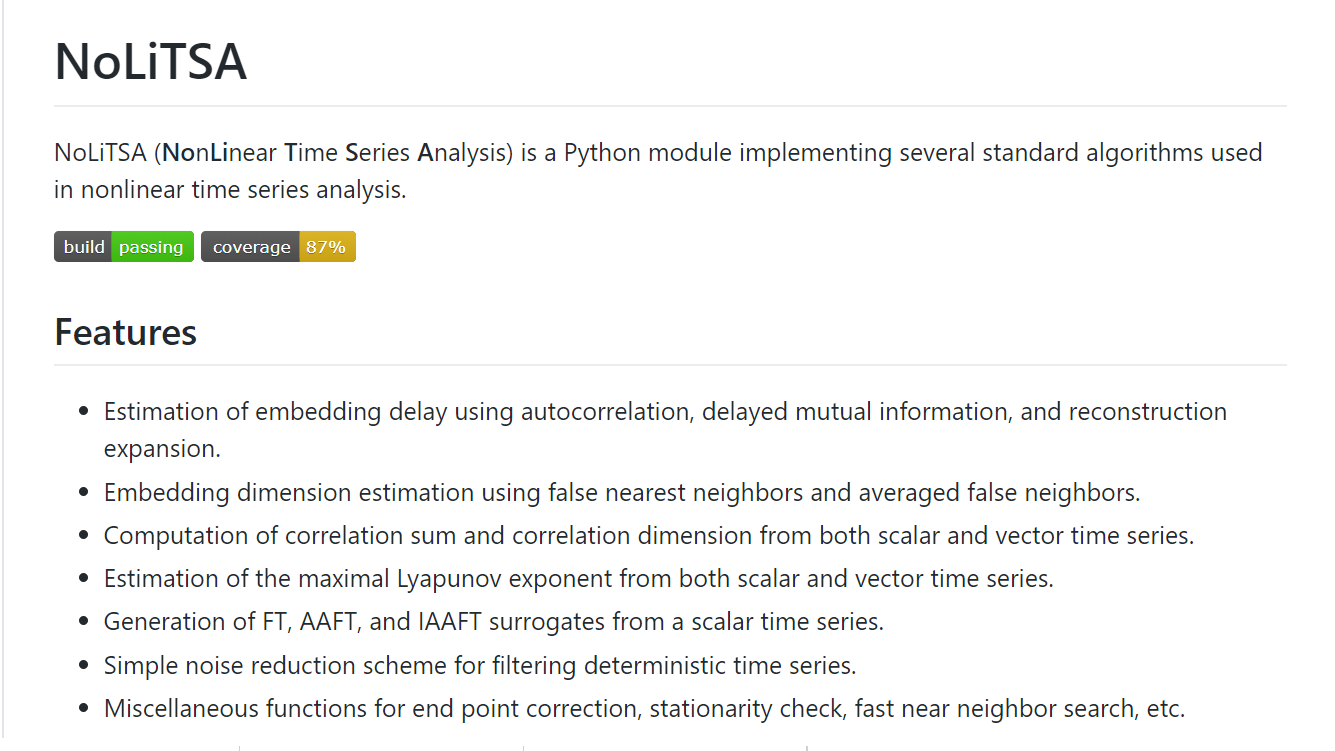Open the build passing badge
The width and height of the screenshot is (1335, 751).
tap(124, 247)
